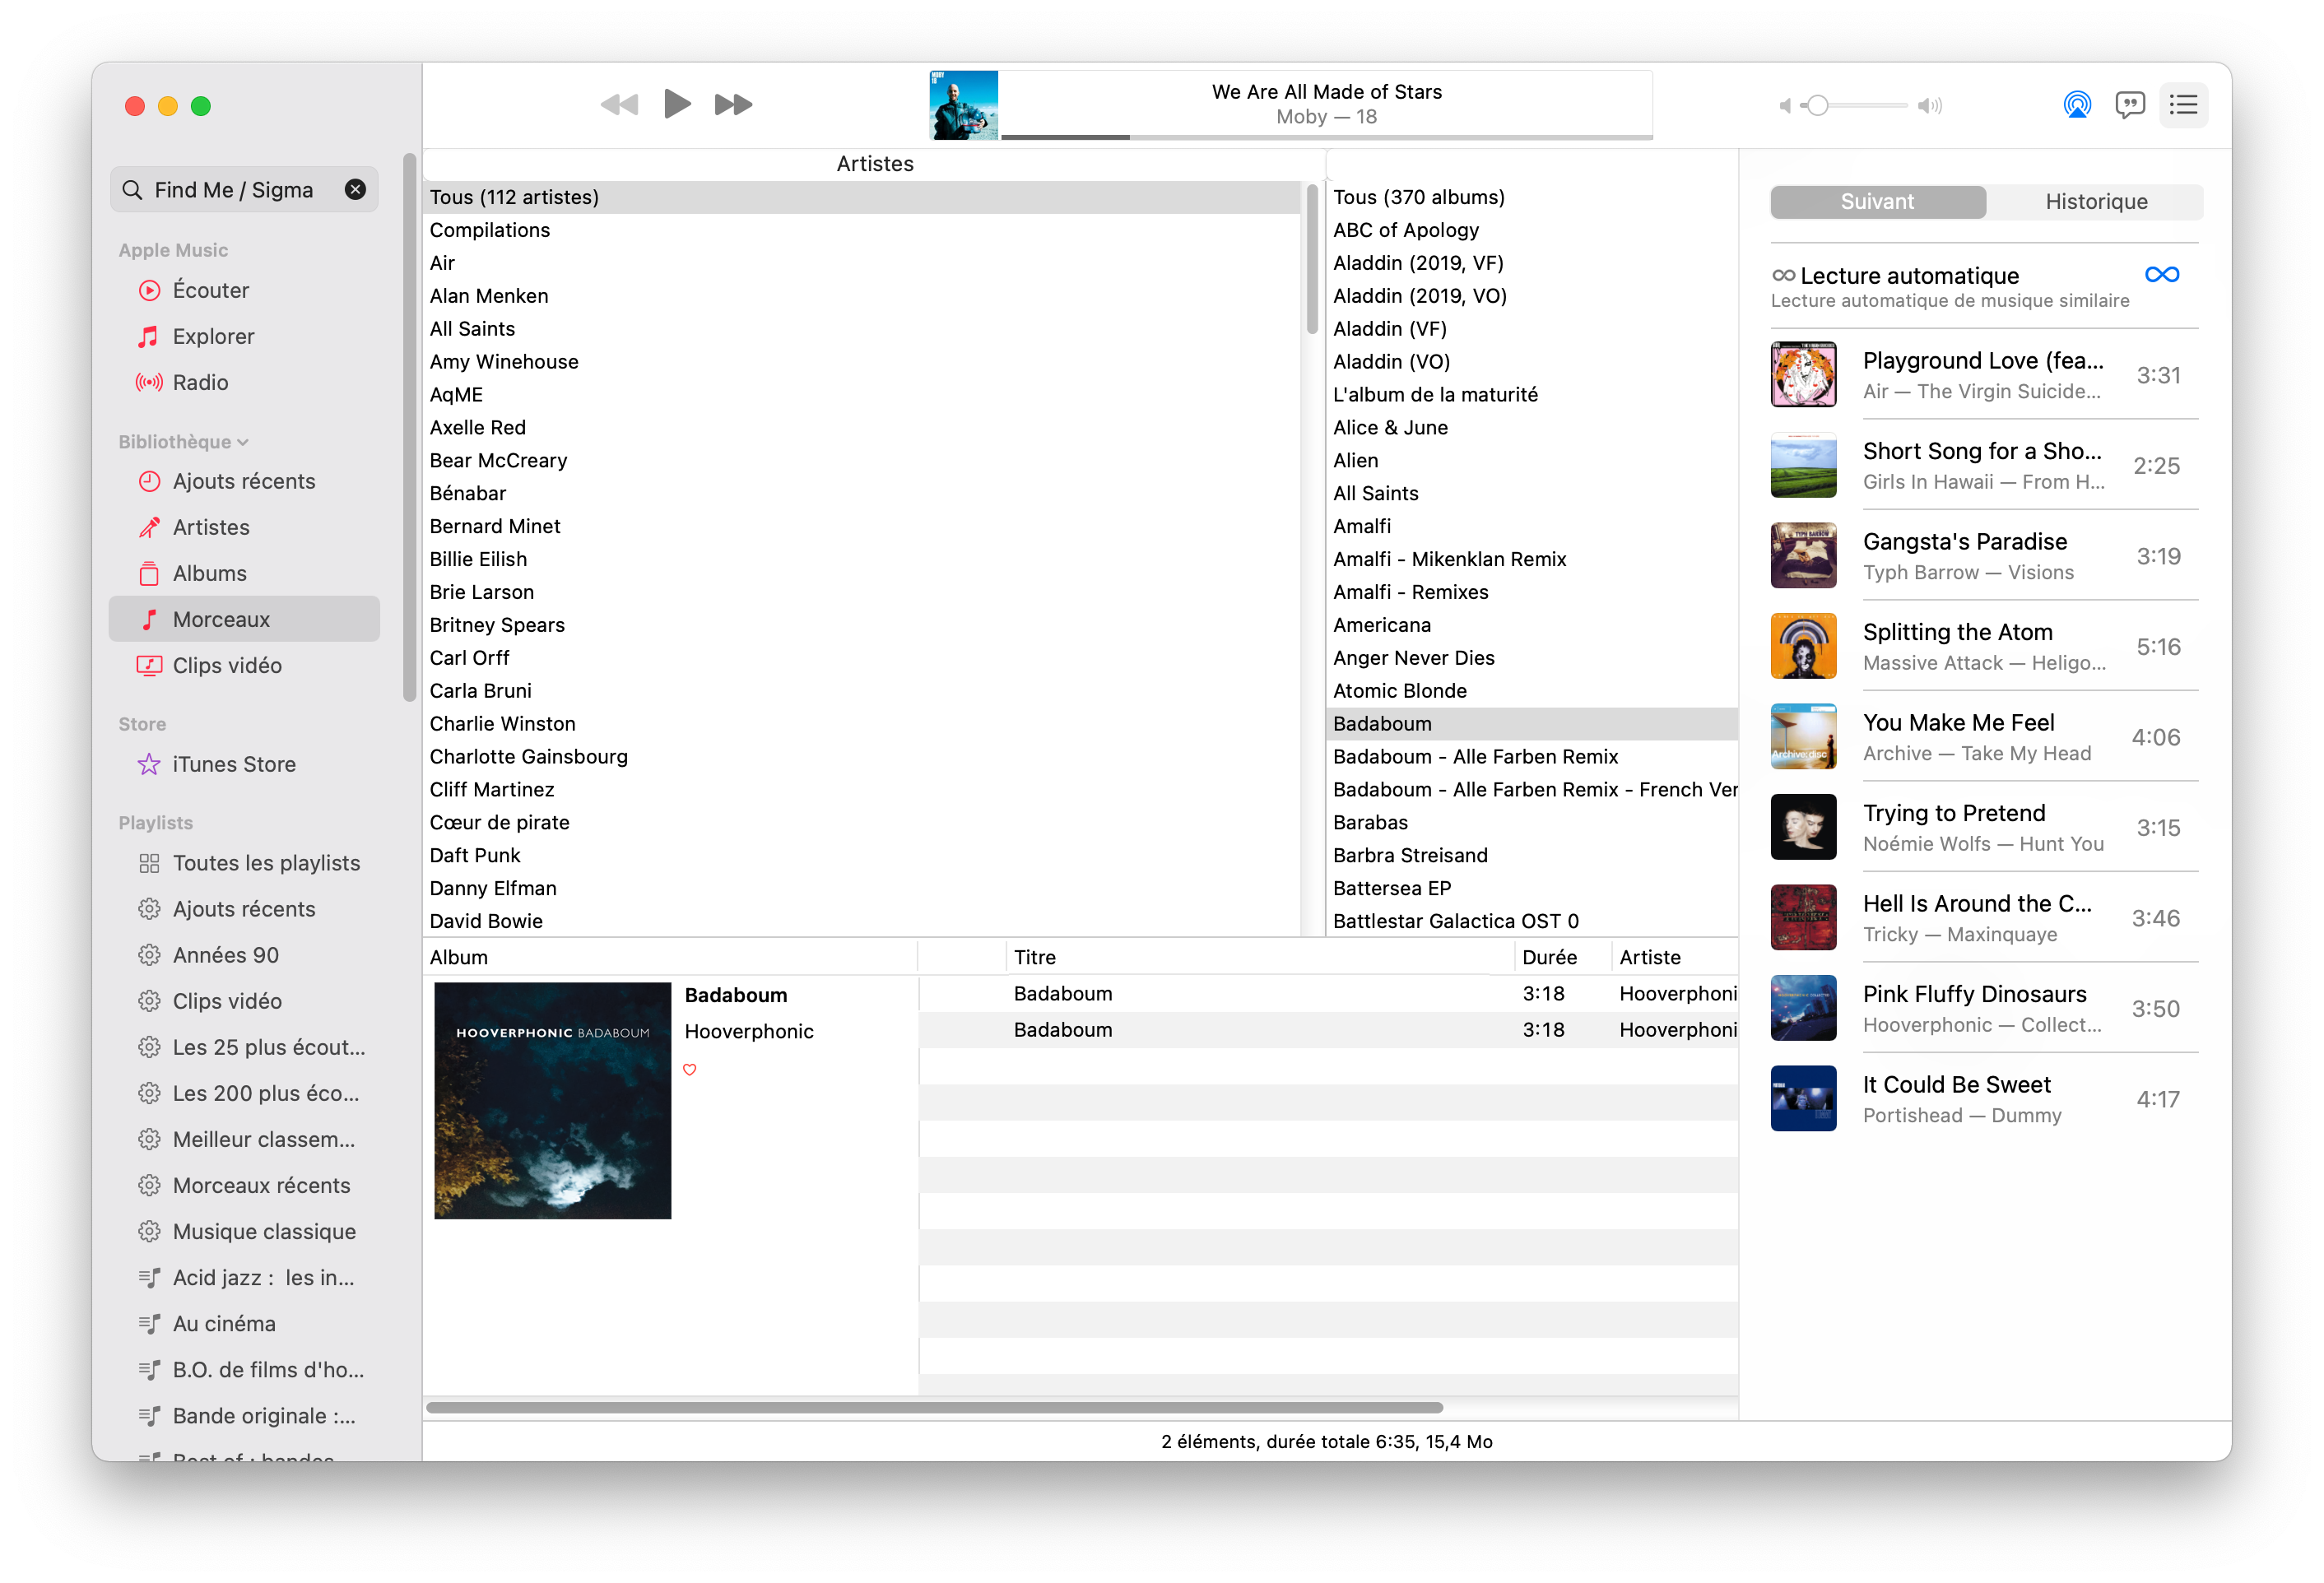Sort by the Album column header
This screenshot has width=2324, height=1583.
[670, 957]
